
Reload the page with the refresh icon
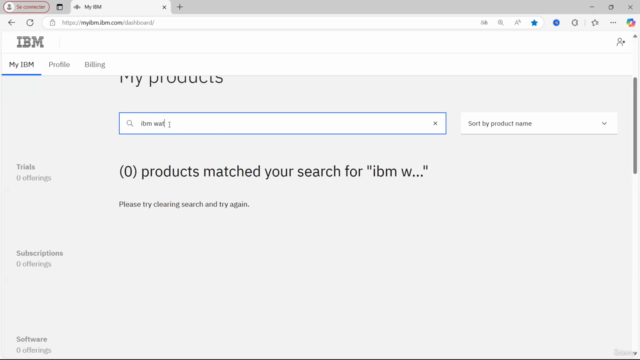coord(30,22)
